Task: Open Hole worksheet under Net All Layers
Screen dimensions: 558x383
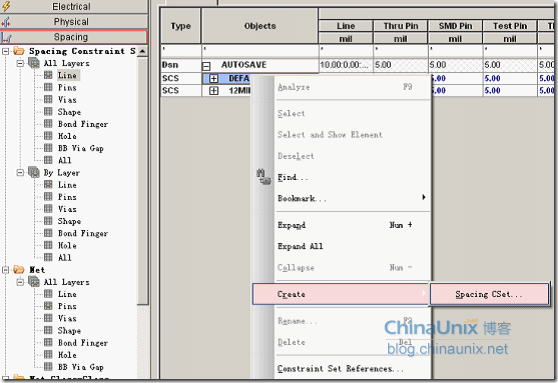Action: point(67,355)
